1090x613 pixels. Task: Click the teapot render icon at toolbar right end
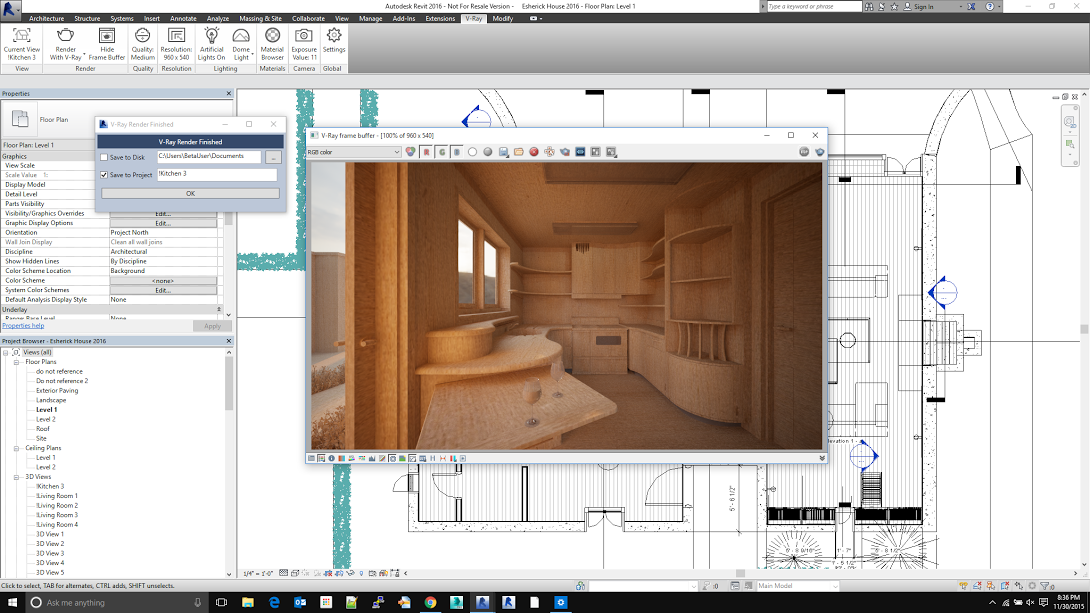pos(820,152)
